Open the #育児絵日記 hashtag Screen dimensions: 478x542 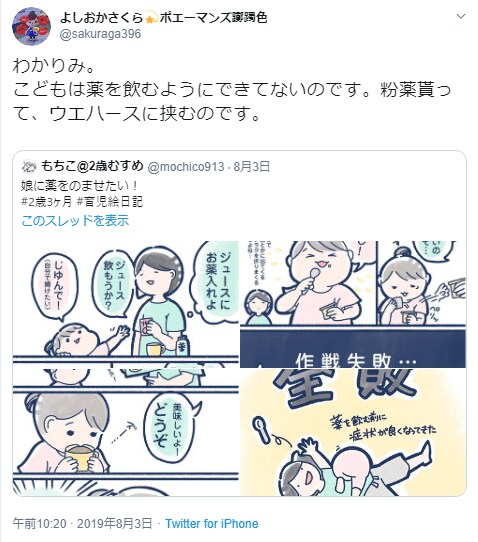pyautogui.click(x=110, y=202)
